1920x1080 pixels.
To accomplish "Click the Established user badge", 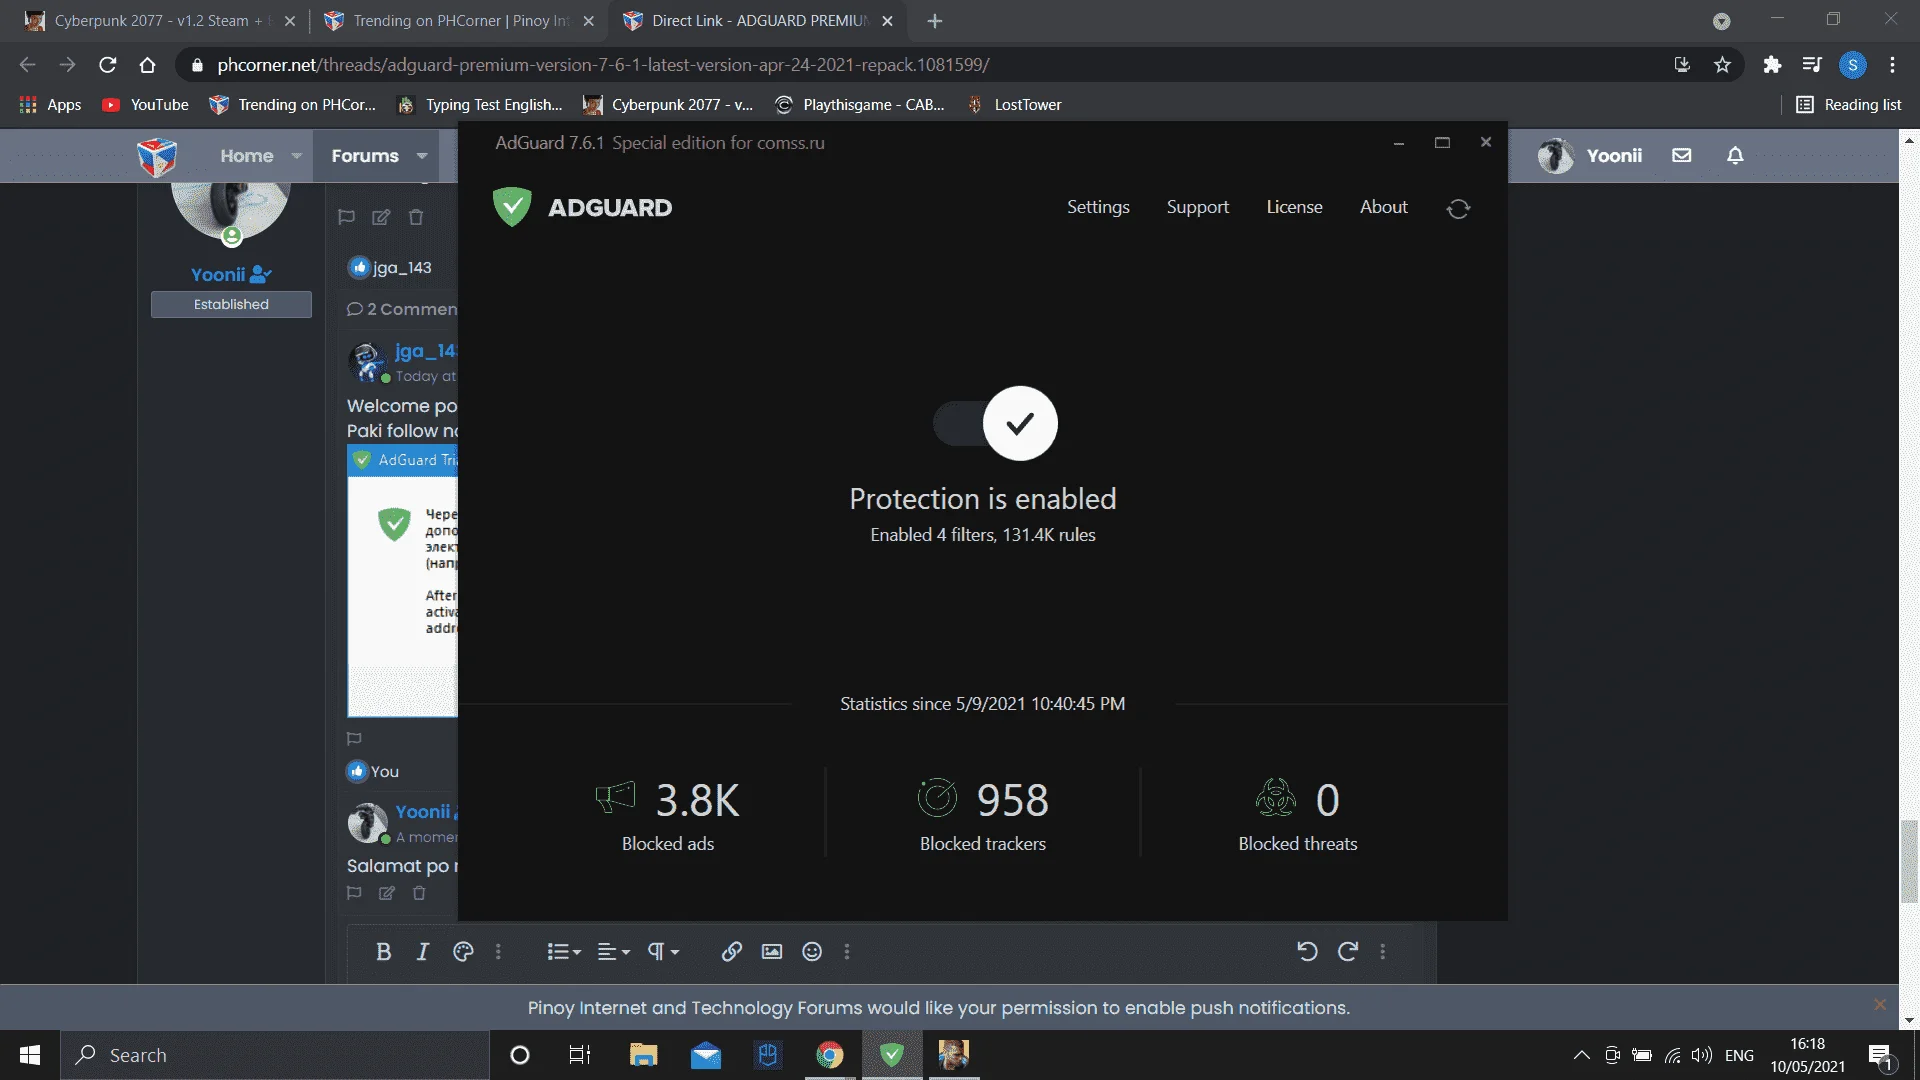I will coord(231,304).
